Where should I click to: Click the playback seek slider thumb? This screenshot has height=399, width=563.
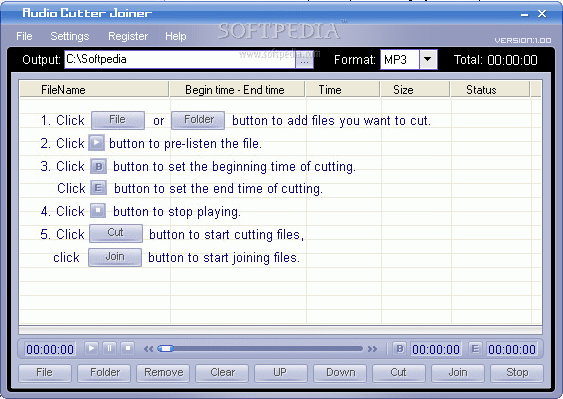[x=165, y=349]
